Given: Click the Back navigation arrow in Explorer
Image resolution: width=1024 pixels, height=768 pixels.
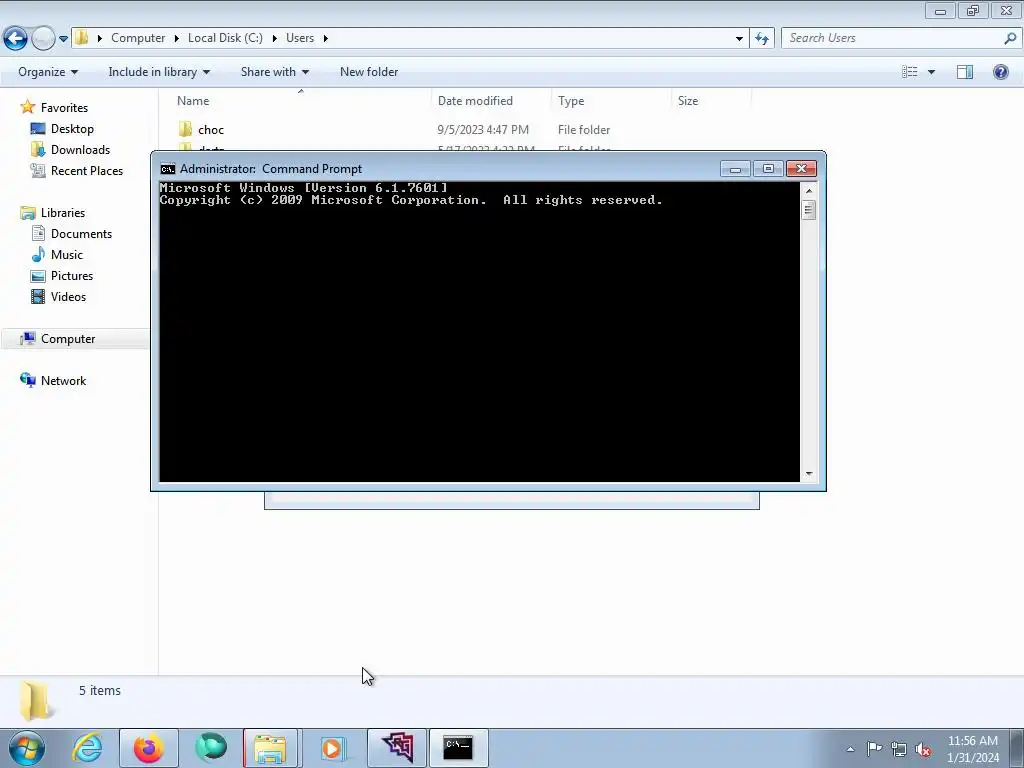Looking at the screenshot, I should point(16,39).
